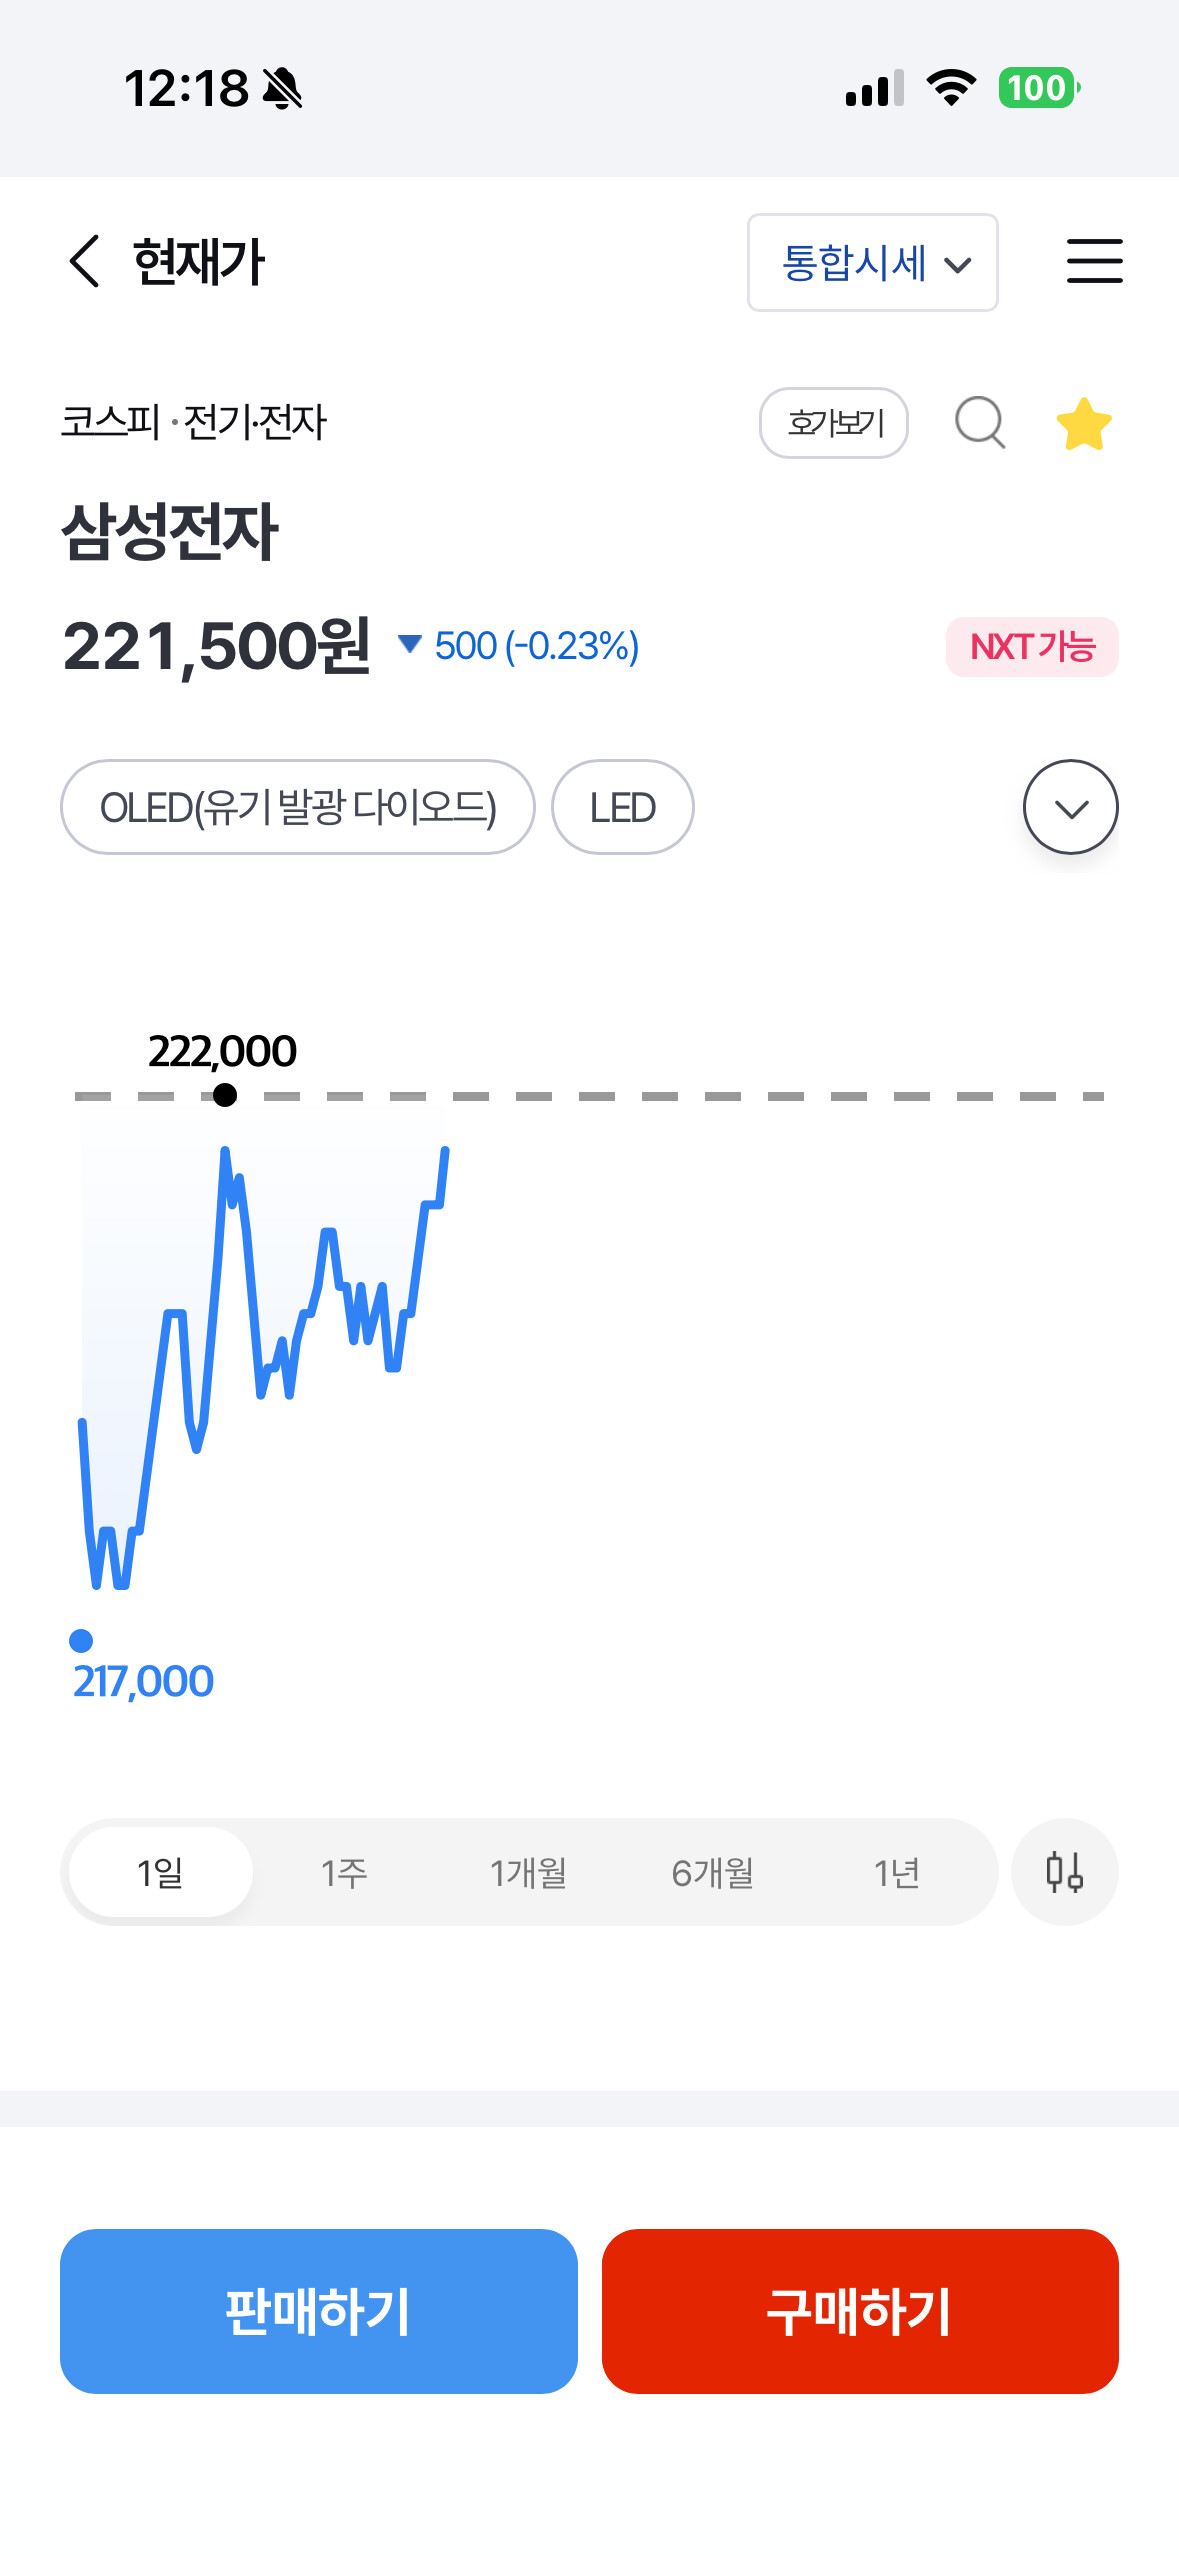
Task: Open candlestick chart settings icon
Action: coord(1064,1872)
